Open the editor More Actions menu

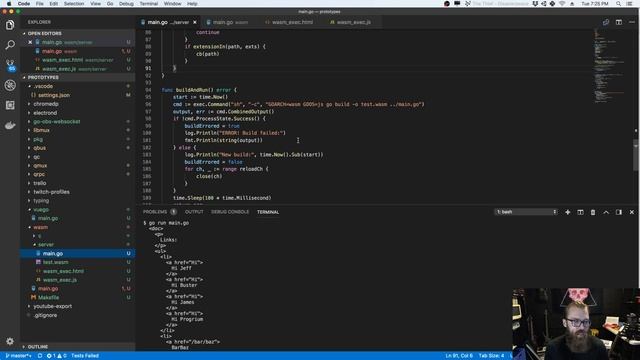pyautogui.click(x=632, y=22)
